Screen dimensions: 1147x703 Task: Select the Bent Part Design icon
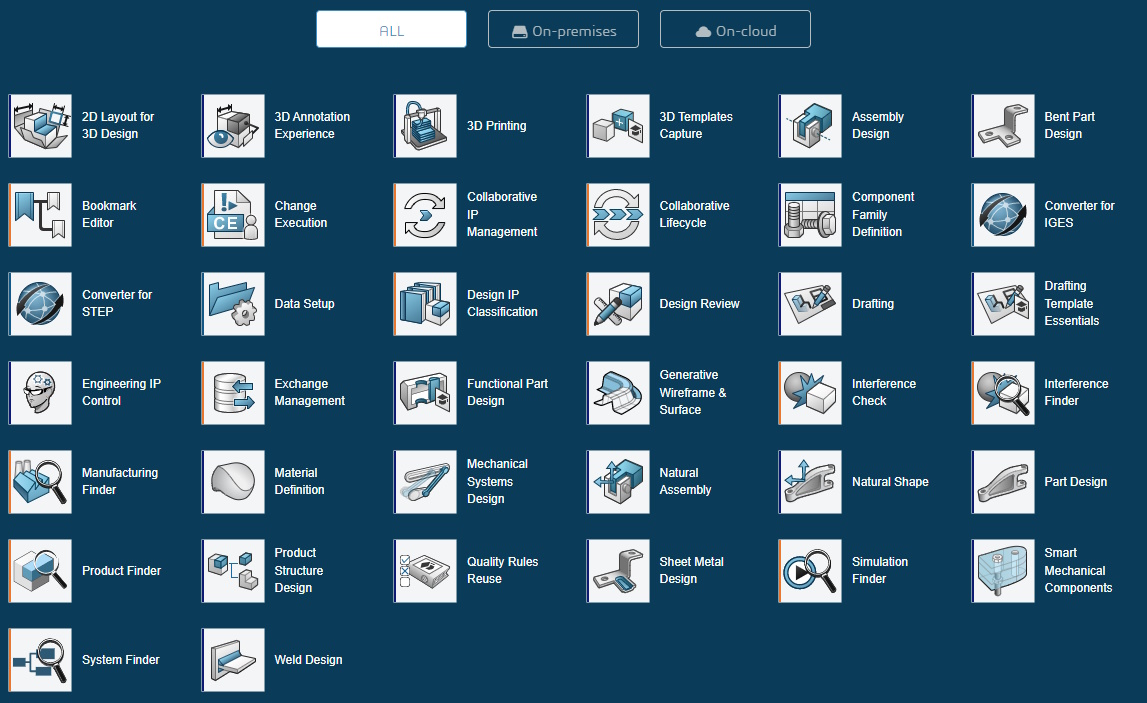coord(1004,126)
